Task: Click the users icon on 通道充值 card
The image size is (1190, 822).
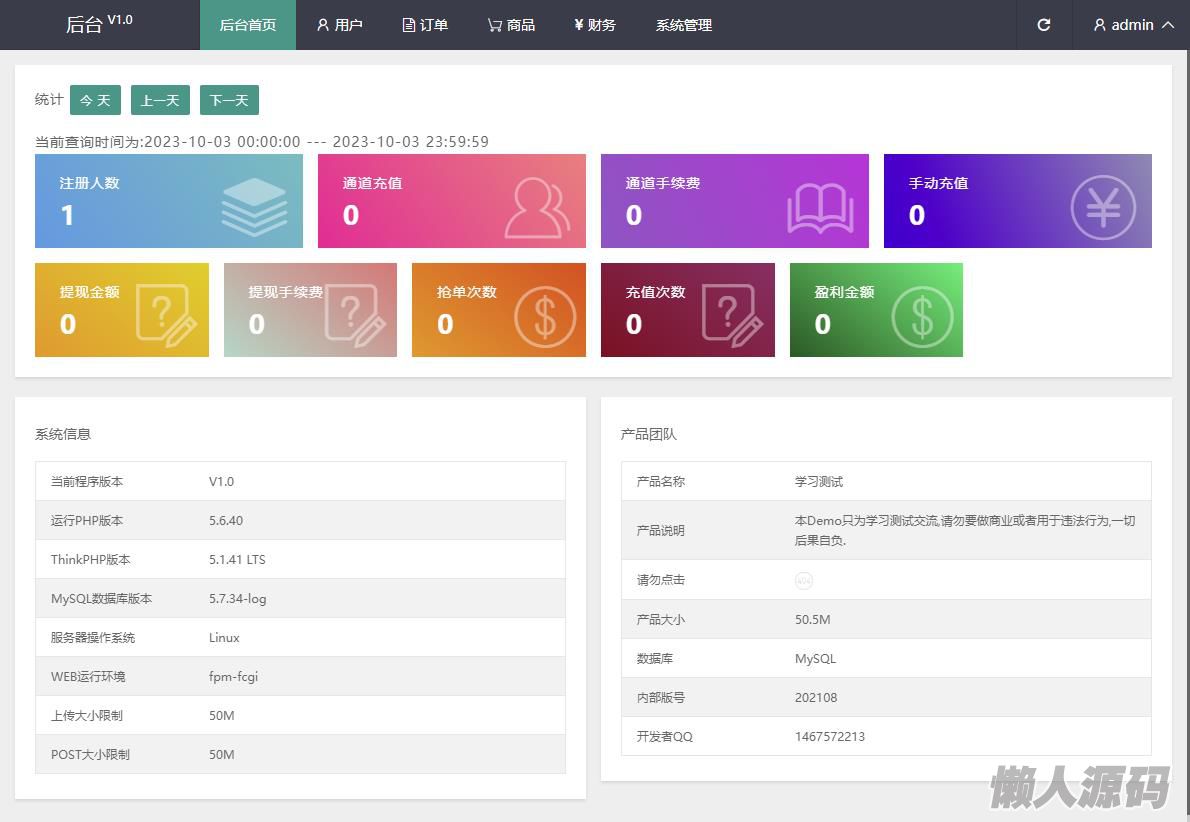Action: (x=537, y=207)
